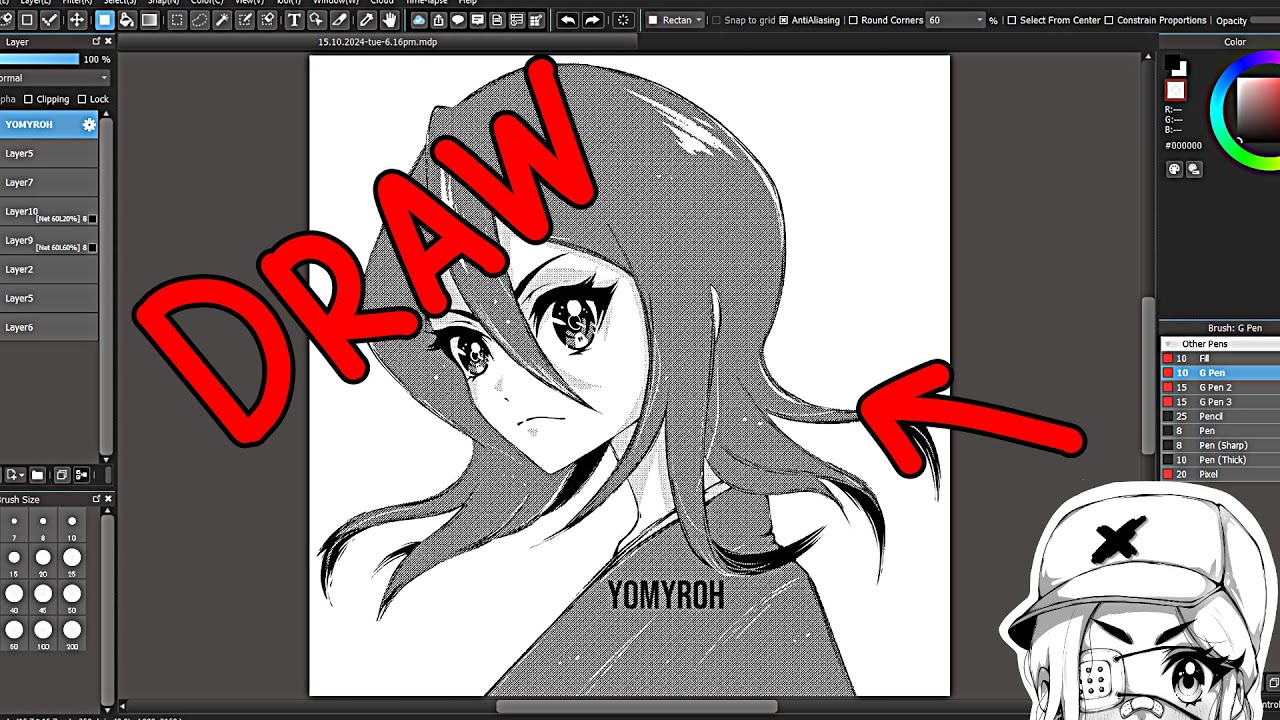
Task: Open the Color menu
Action: [x=205, y=3]
